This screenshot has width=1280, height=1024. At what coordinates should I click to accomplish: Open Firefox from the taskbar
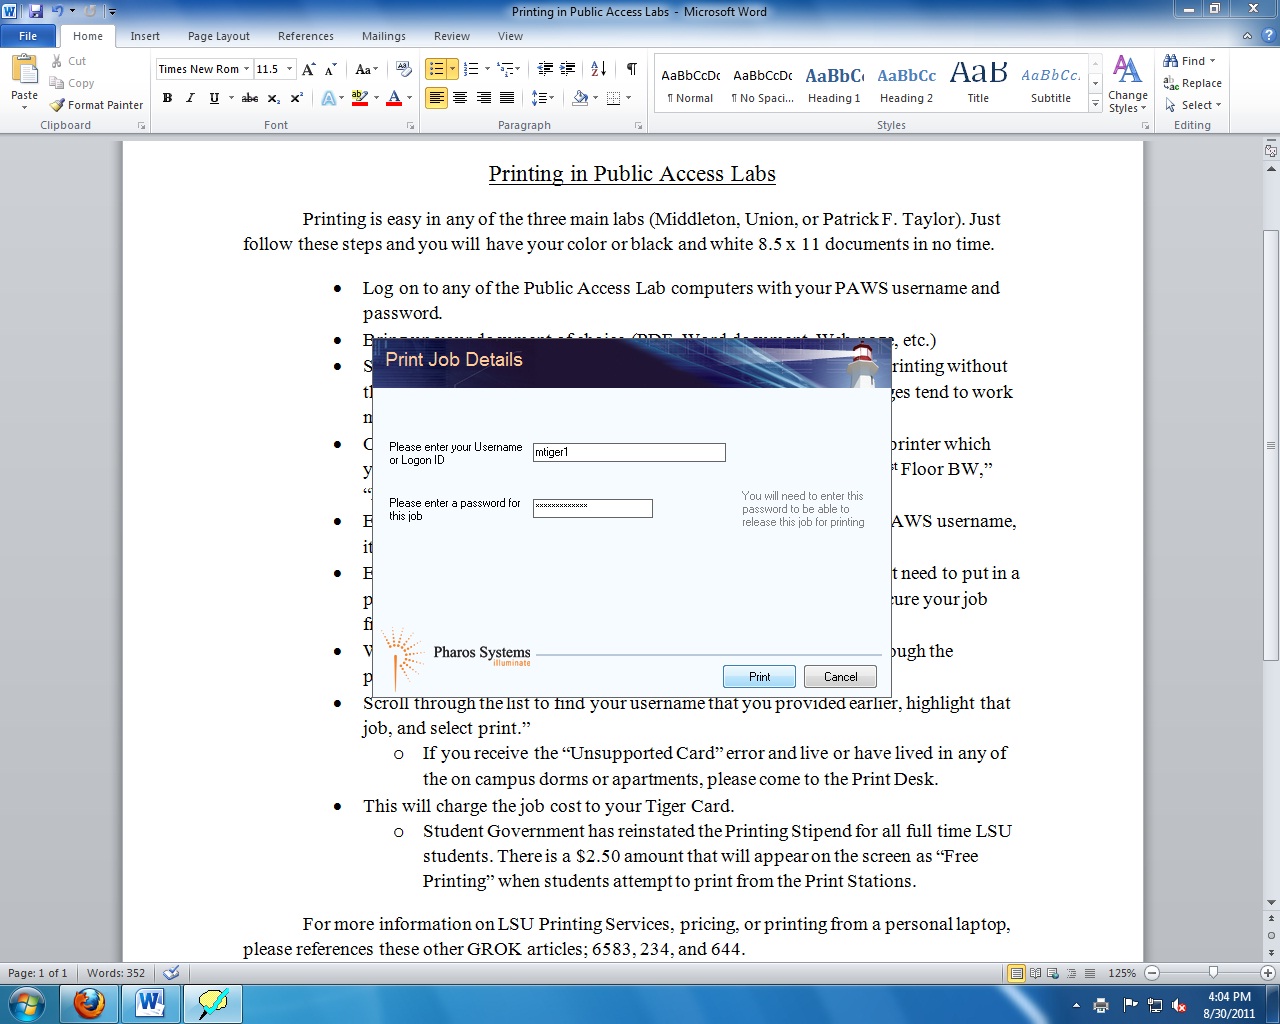point(89,1003)
